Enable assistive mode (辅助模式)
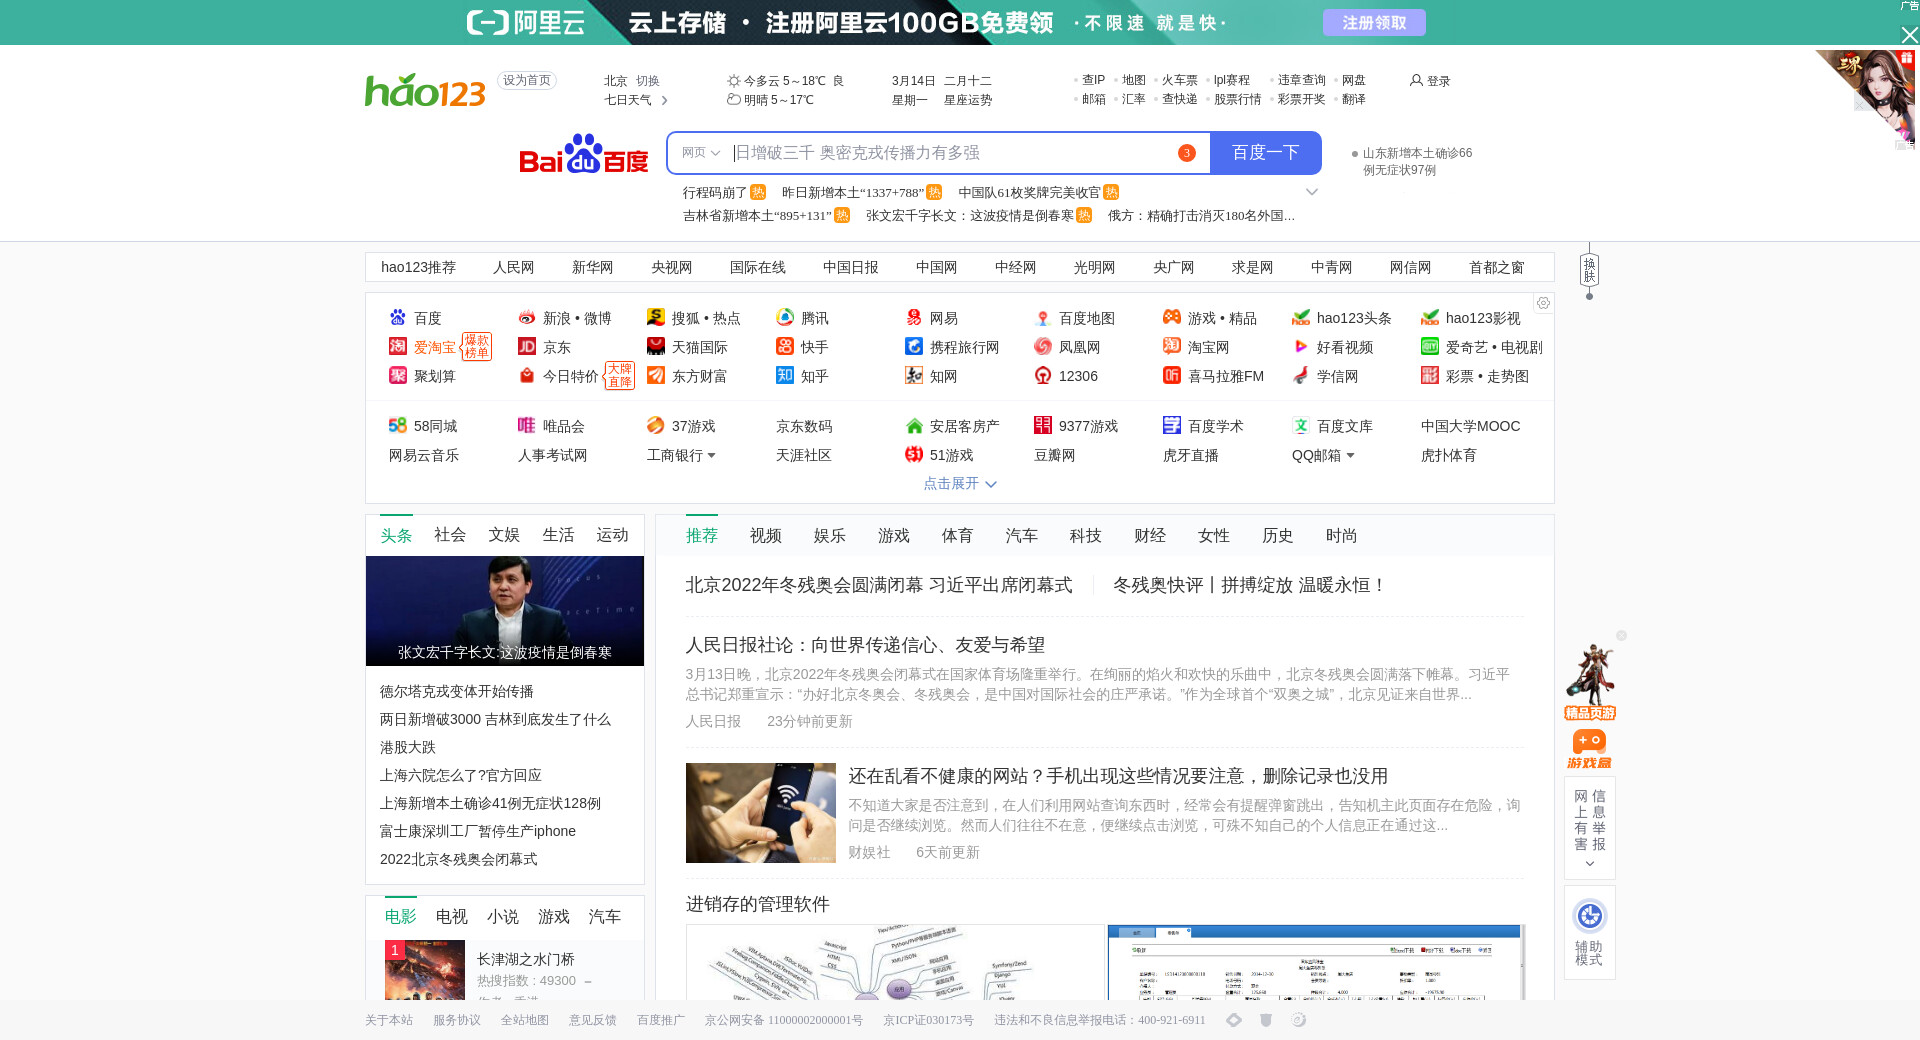 1589,931
